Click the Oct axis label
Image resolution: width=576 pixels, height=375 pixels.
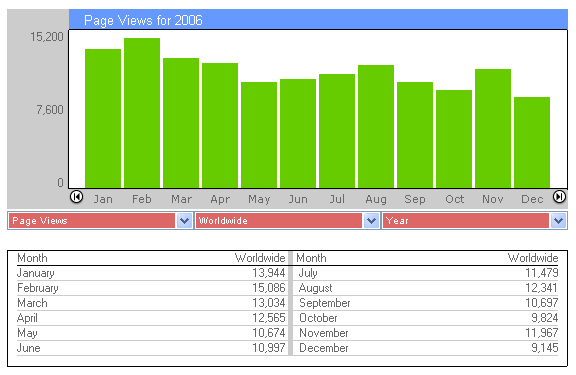click(455, 199)
